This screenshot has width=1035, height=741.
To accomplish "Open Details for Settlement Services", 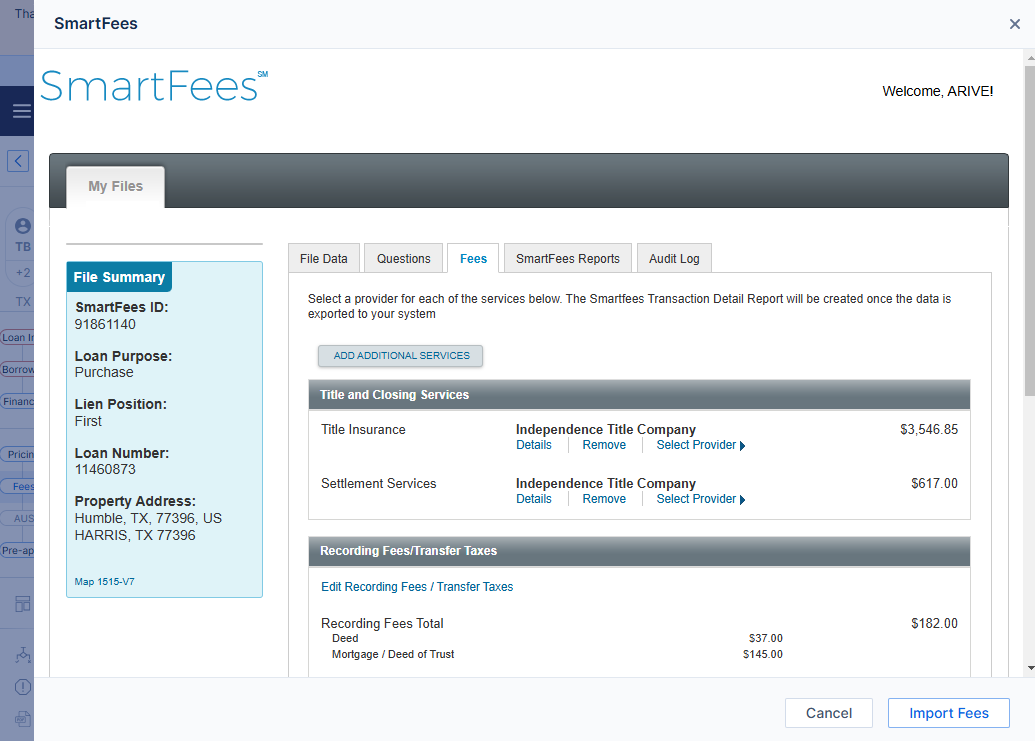I will [x=533, y=499].
